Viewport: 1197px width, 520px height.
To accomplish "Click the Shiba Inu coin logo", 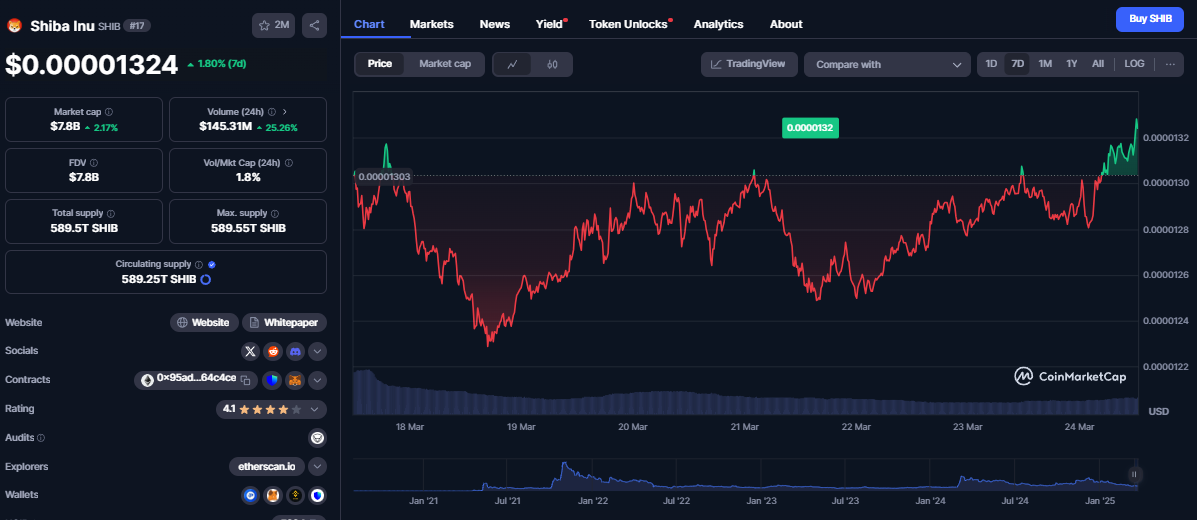I will tap(14, 26).
